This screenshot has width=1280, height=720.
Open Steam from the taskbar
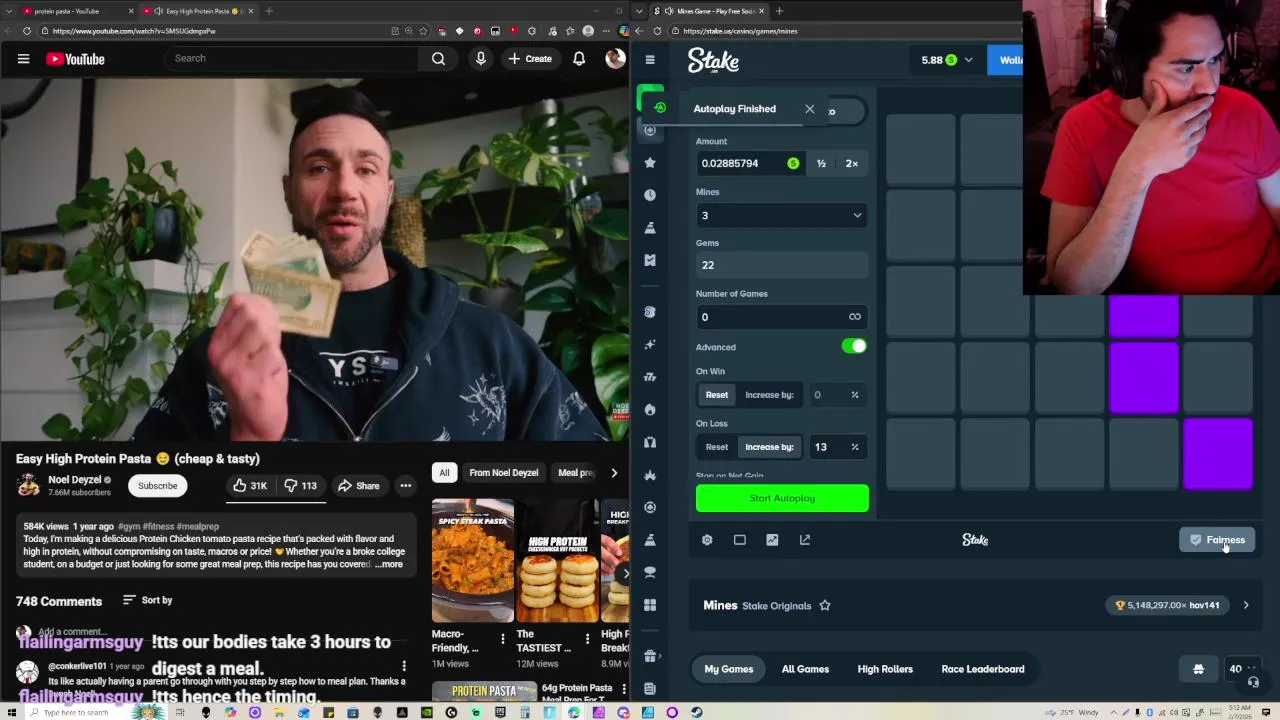pyautogui.click(x=697, y=712)
